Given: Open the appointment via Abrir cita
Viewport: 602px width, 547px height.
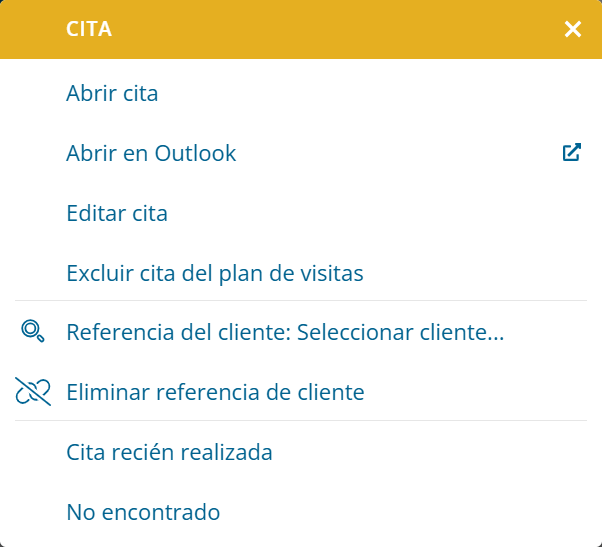Looking at the screenshot, I should (301, 93).
